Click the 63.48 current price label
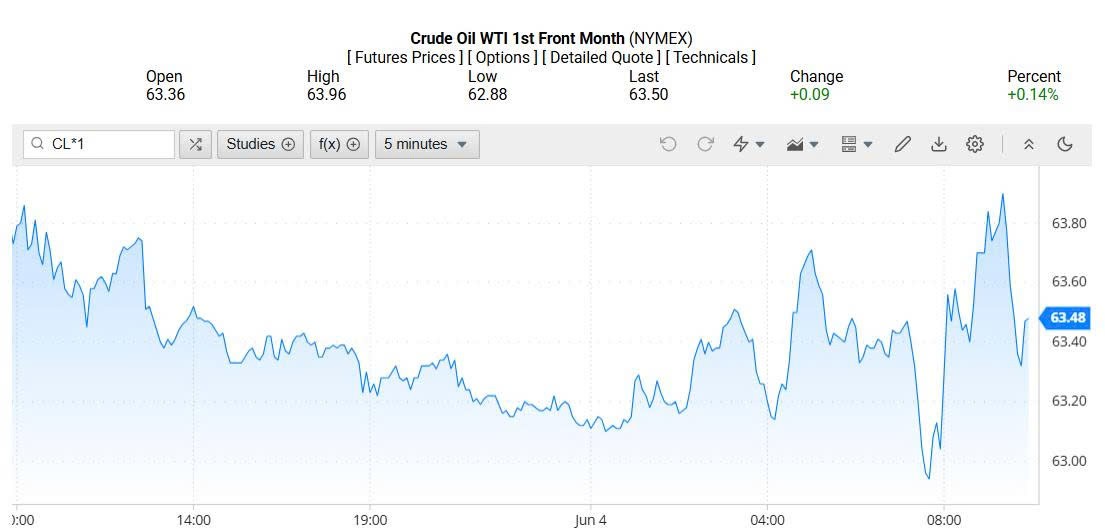1105x529 pixels. (1067, 318)
